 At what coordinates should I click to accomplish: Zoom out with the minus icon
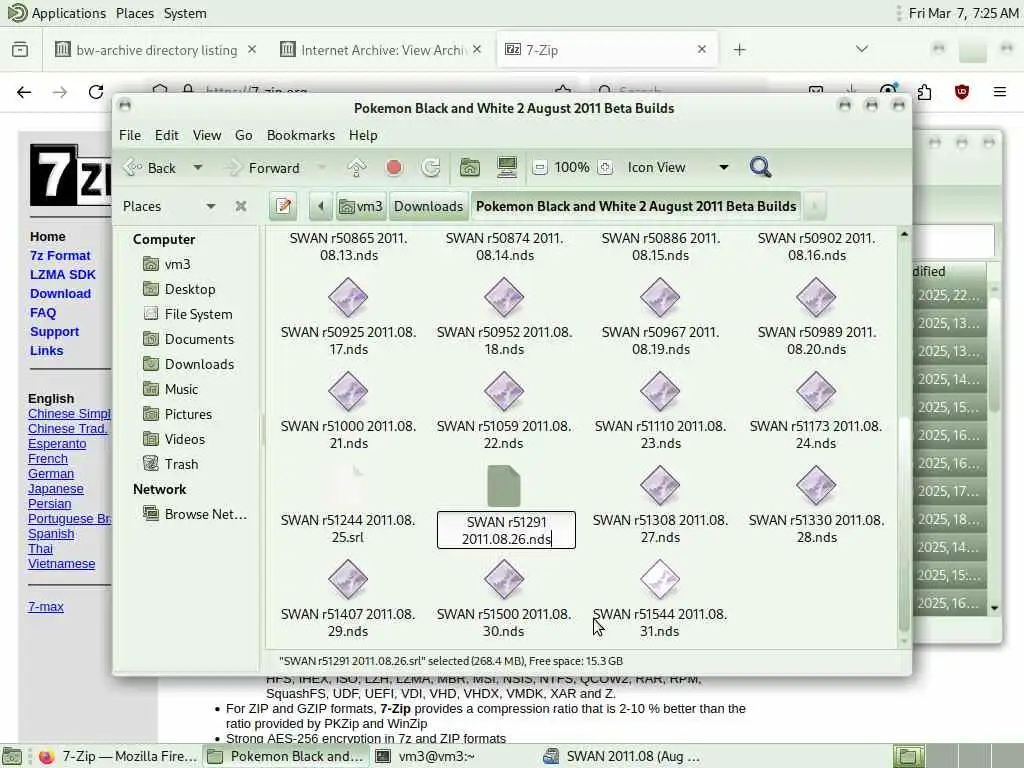click(x=539, y=168)
